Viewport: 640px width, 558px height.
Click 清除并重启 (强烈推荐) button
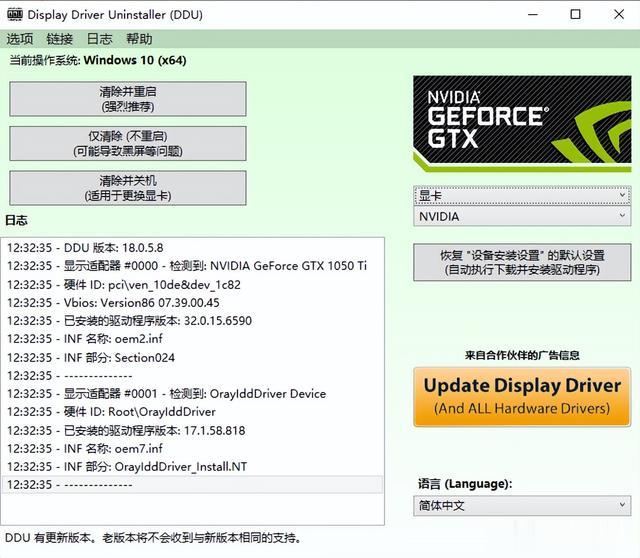(x=128, y=99)
